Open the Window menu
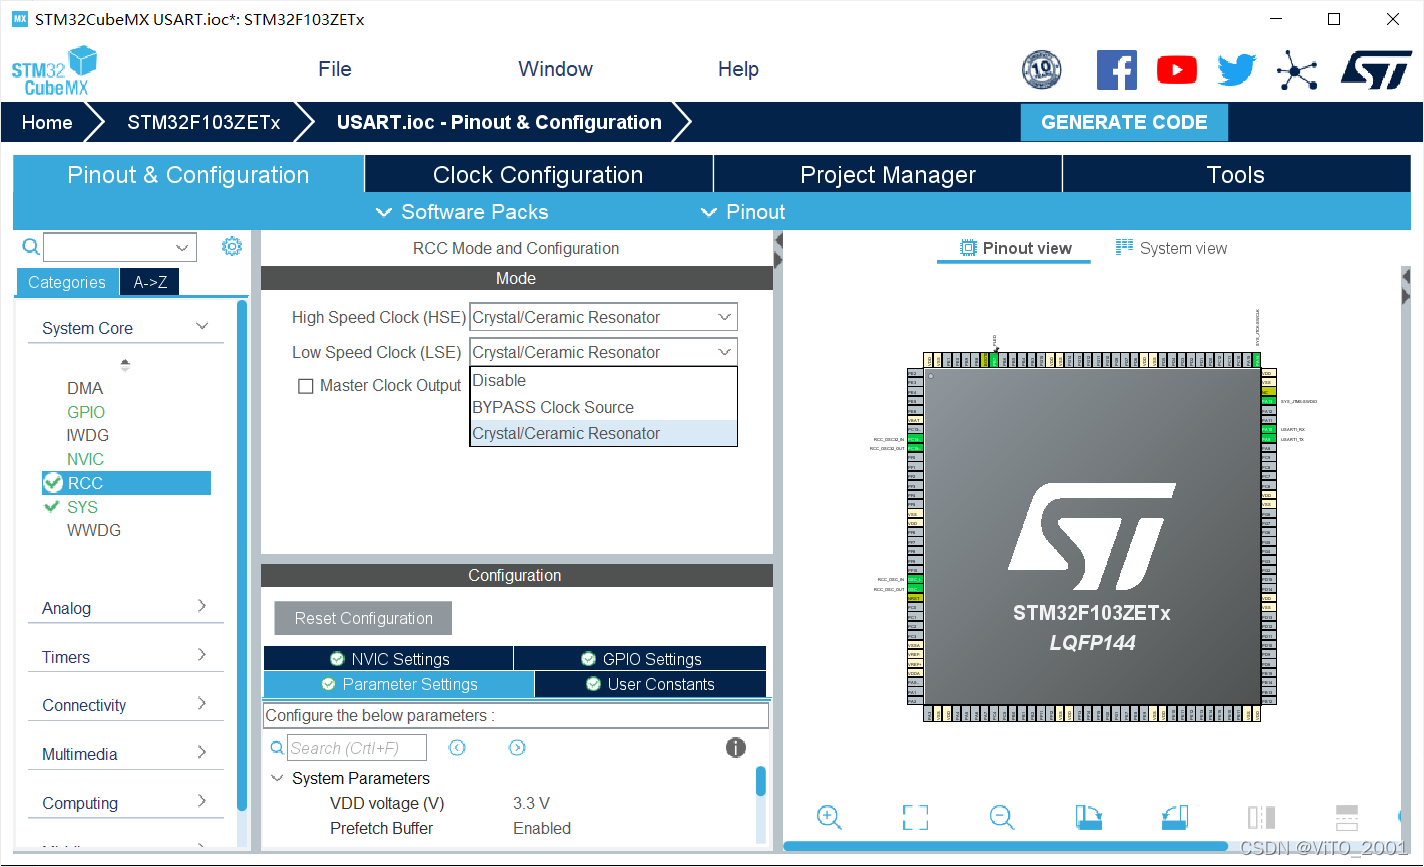The image size is (1424, 867). click(x=555, y=69)
